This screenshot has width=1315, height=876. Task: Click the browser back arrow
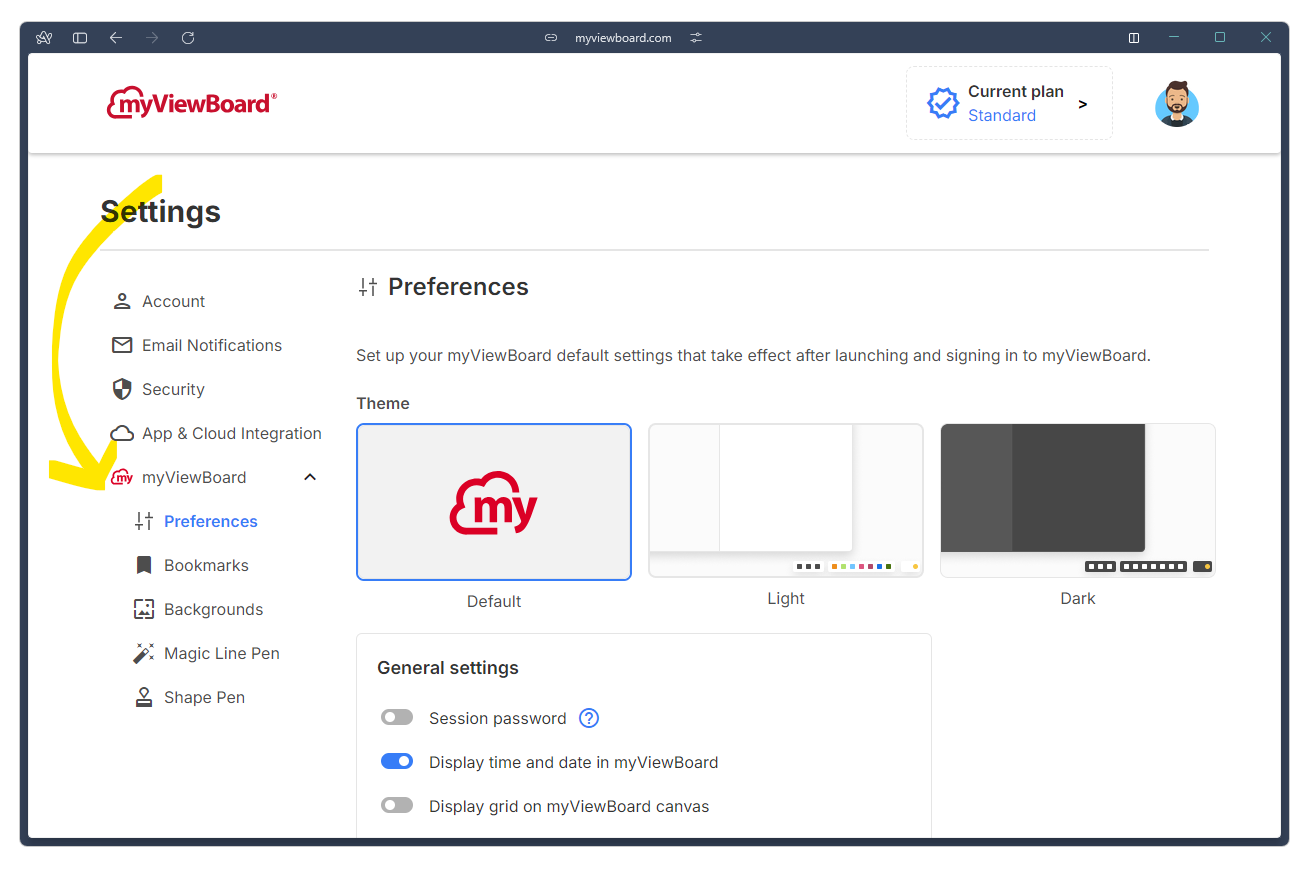116,38
